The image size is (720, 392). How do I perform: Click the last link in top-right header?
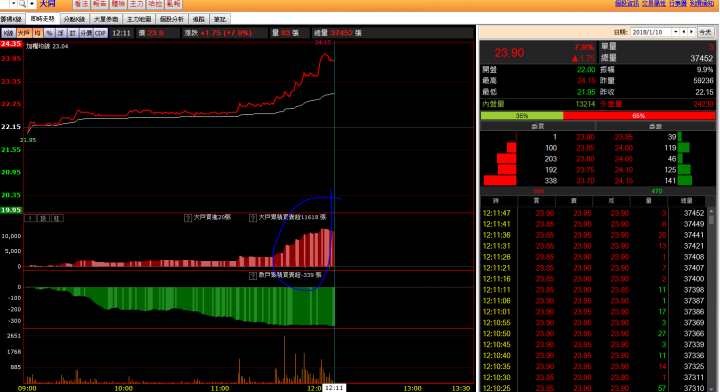pyautogui.click(x=702, y=3)
